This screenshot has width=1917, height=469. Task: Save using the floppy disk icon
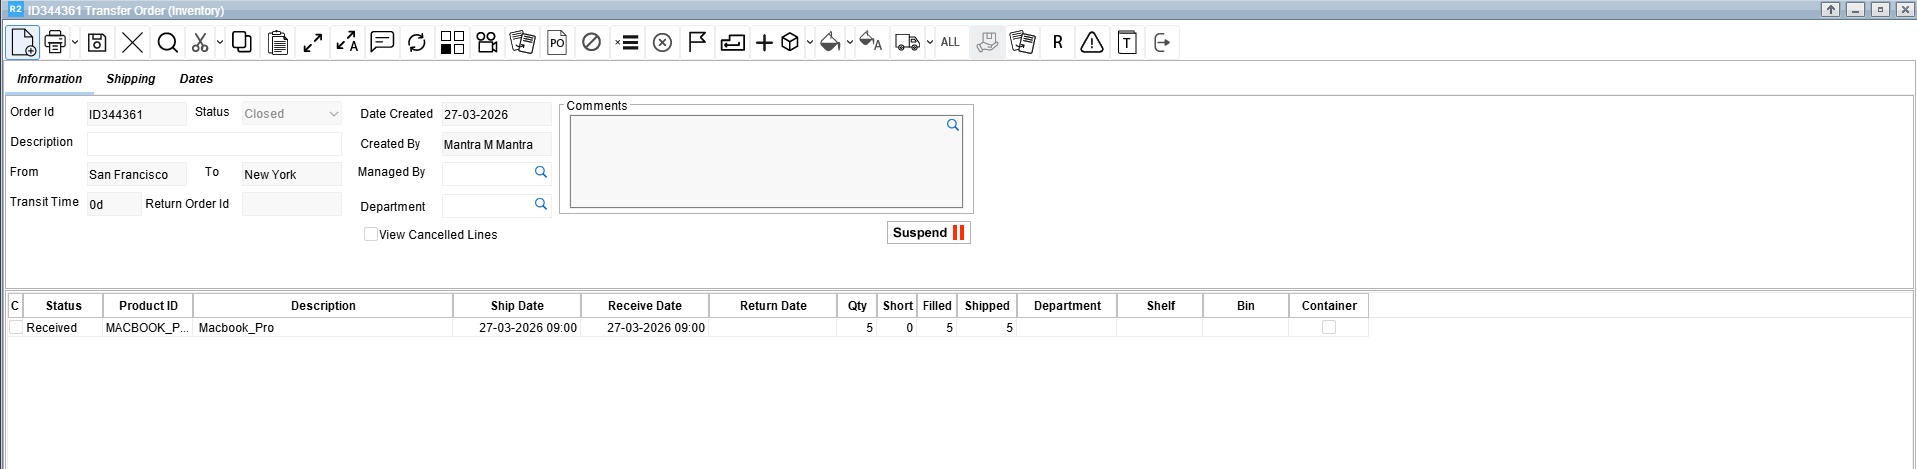click(x=97, y=42)
